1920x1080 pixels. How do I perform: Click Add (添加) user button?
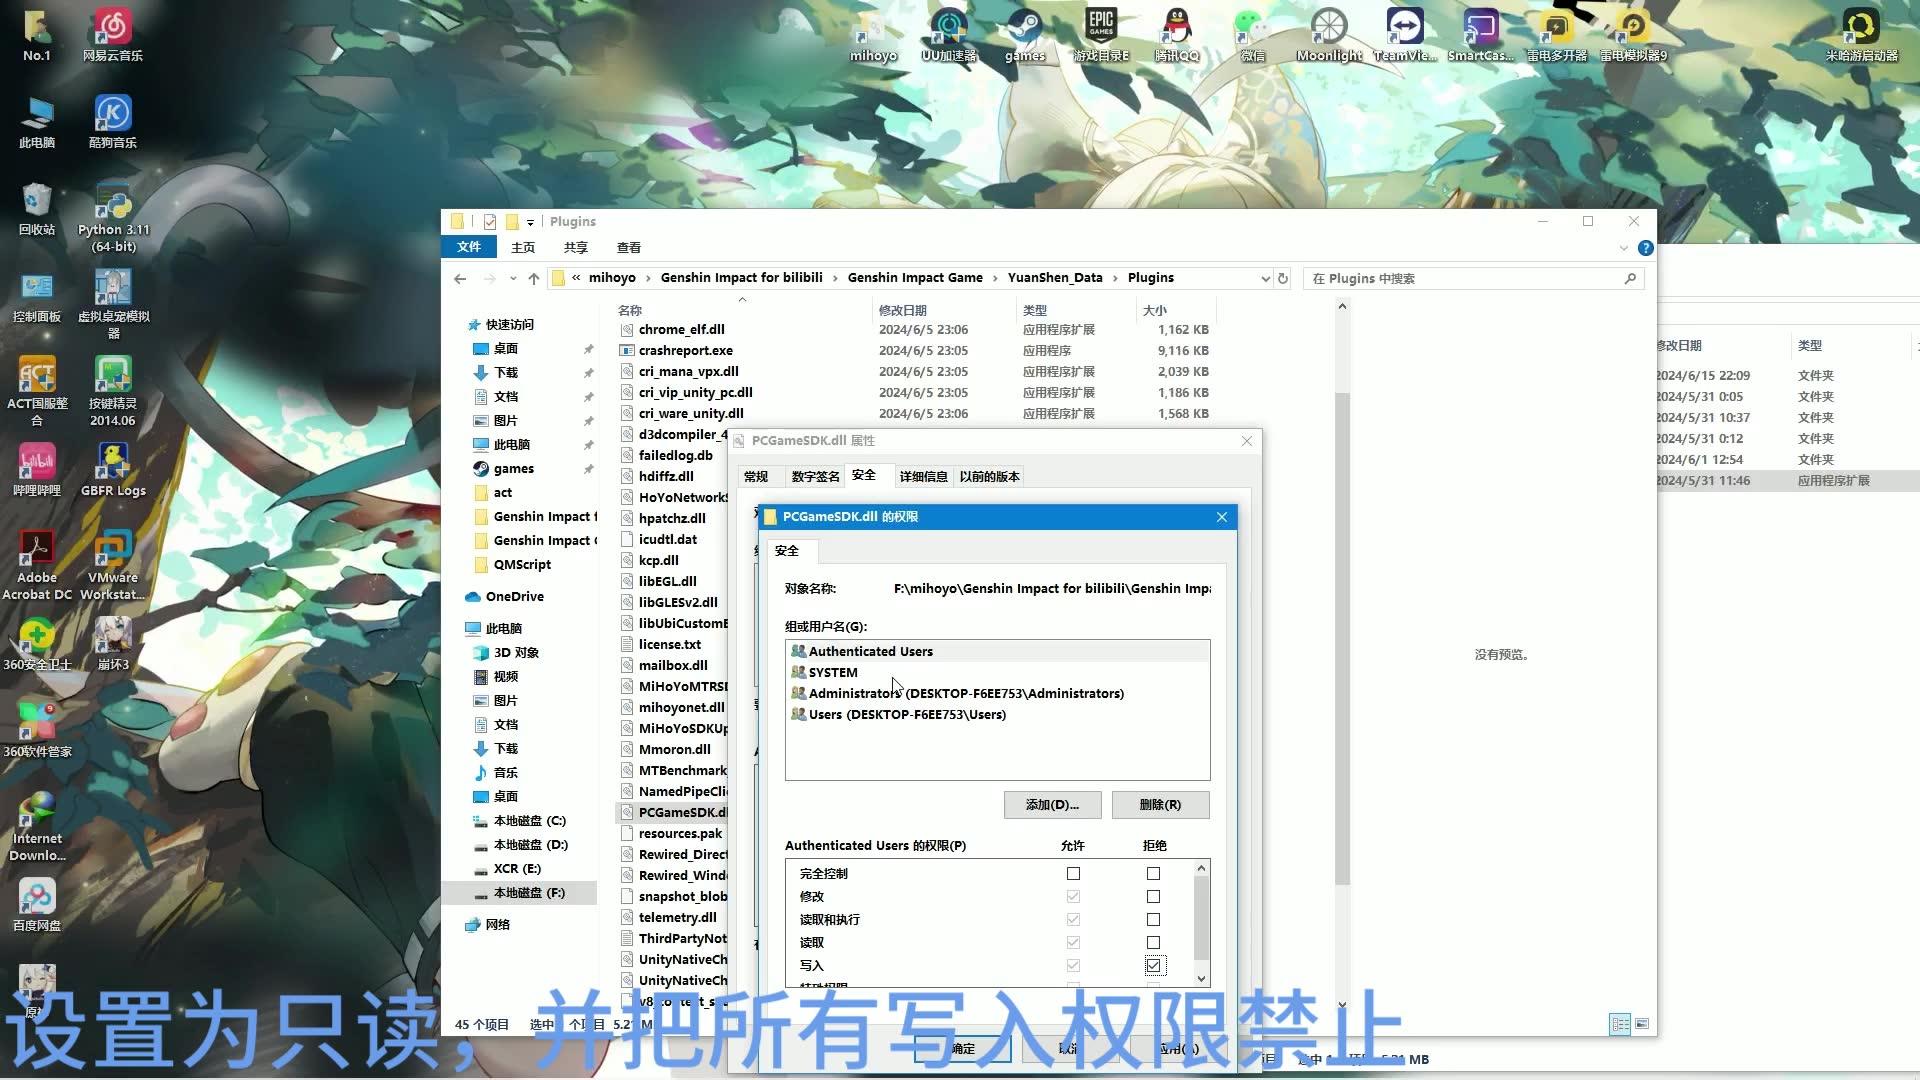tap(1052, 805)
